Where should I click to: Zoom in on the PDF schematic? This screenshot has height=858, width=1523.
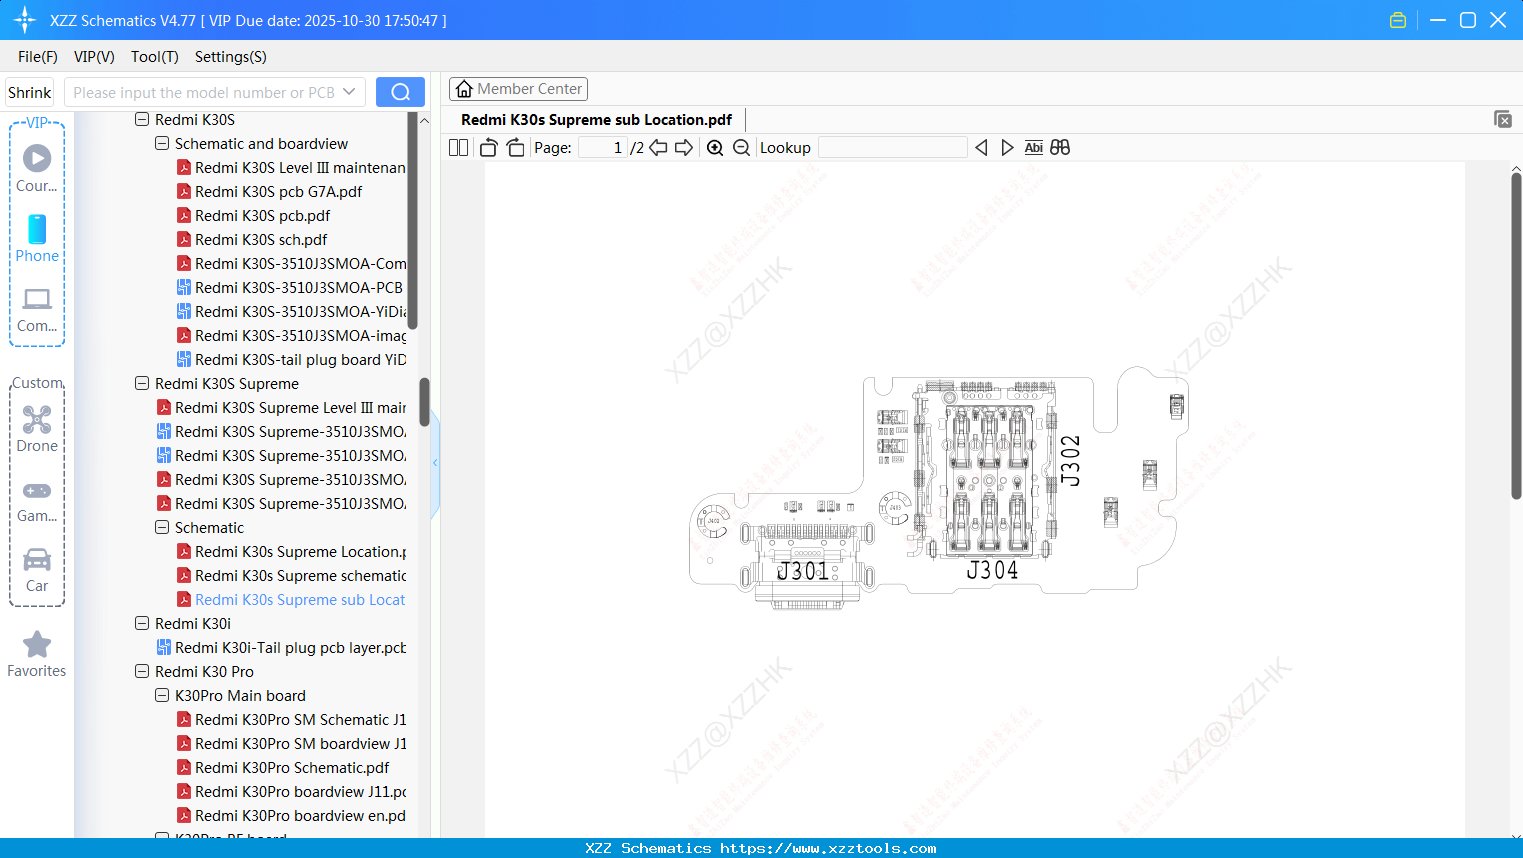715,147
